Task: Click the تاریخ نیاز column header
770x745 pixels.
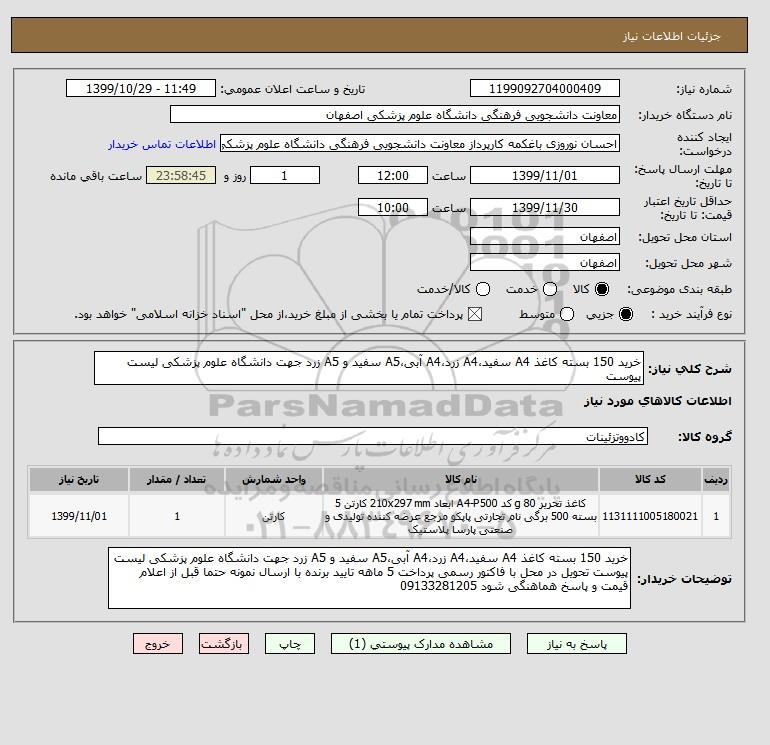Action: coord(79,479)
